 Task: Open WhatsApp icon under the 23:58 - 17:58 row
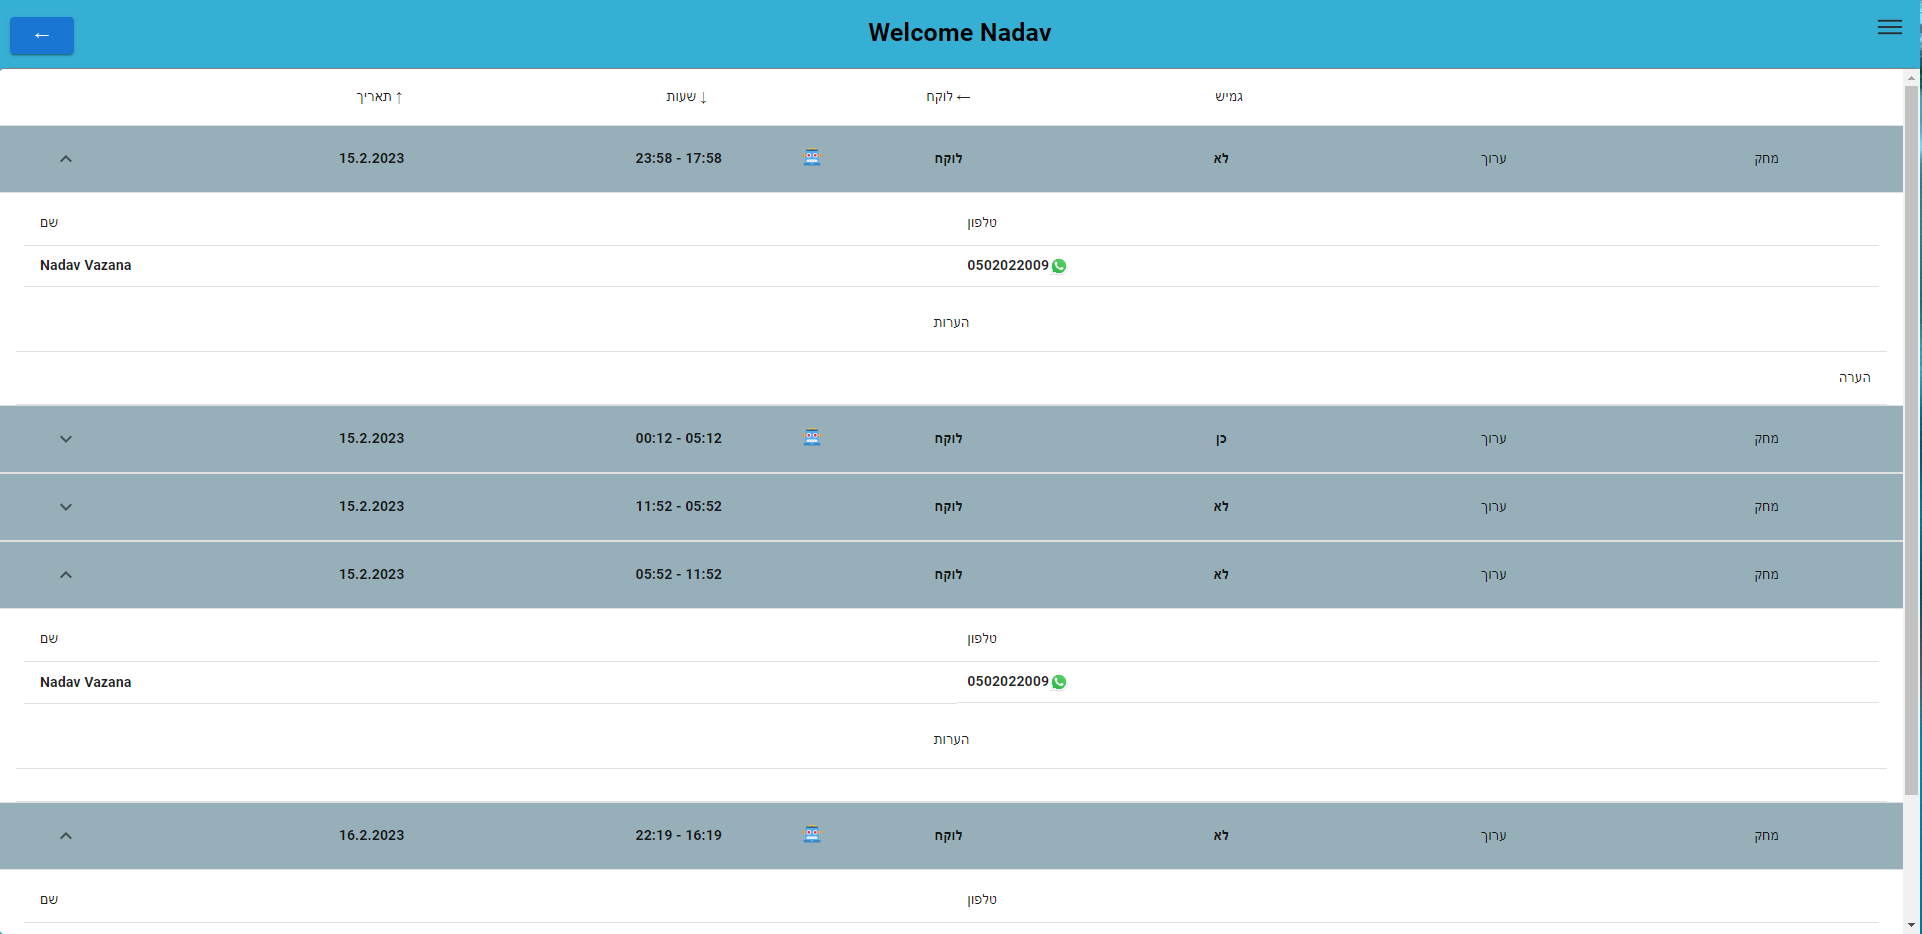(1059, 266)
